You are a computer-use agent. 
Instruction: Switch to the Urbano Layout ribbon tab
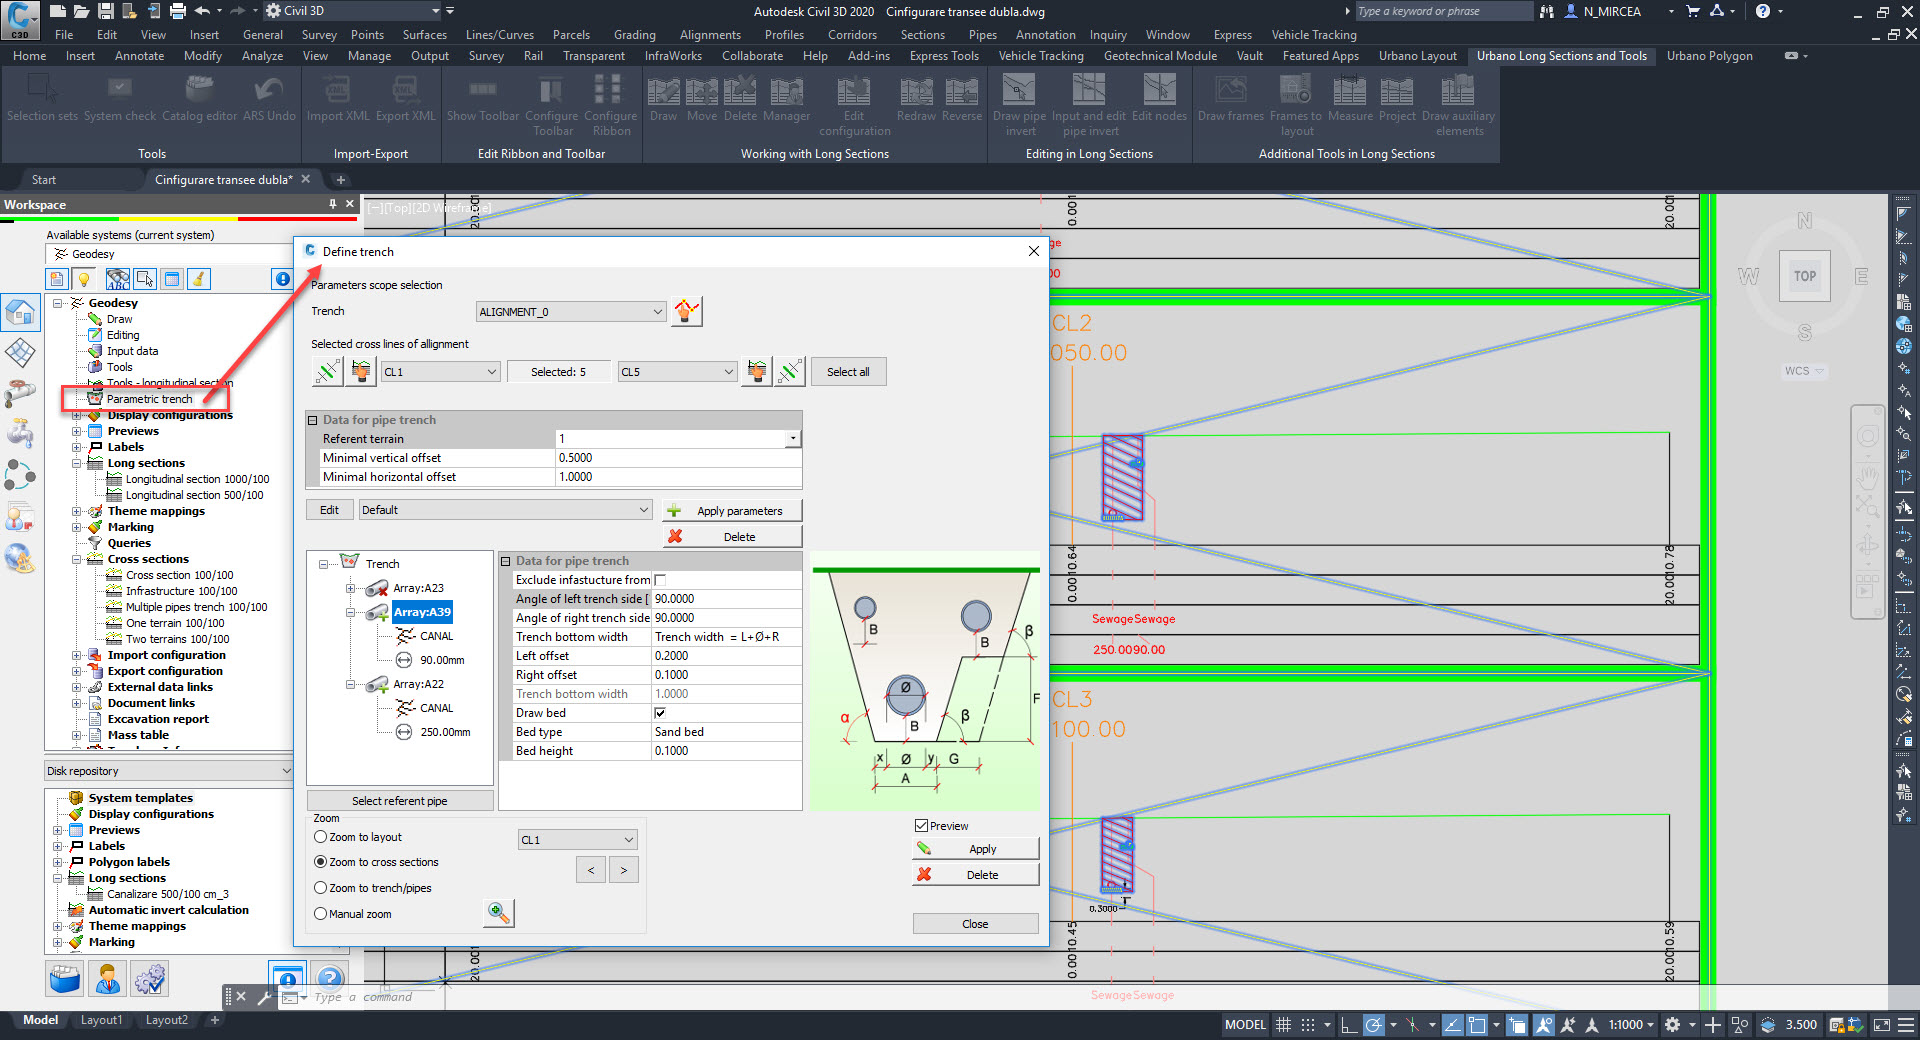point(1417,56)
